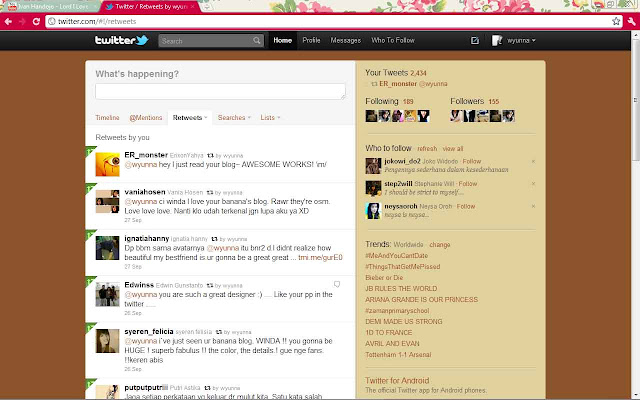Click step2will suggestion avatar

tap(373, 189)
